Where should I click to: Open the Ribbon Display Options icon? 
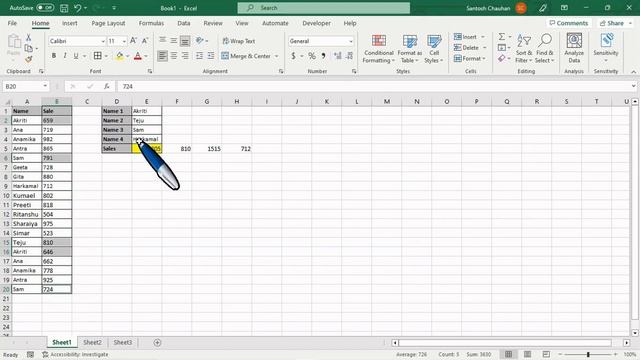(564, 8)
